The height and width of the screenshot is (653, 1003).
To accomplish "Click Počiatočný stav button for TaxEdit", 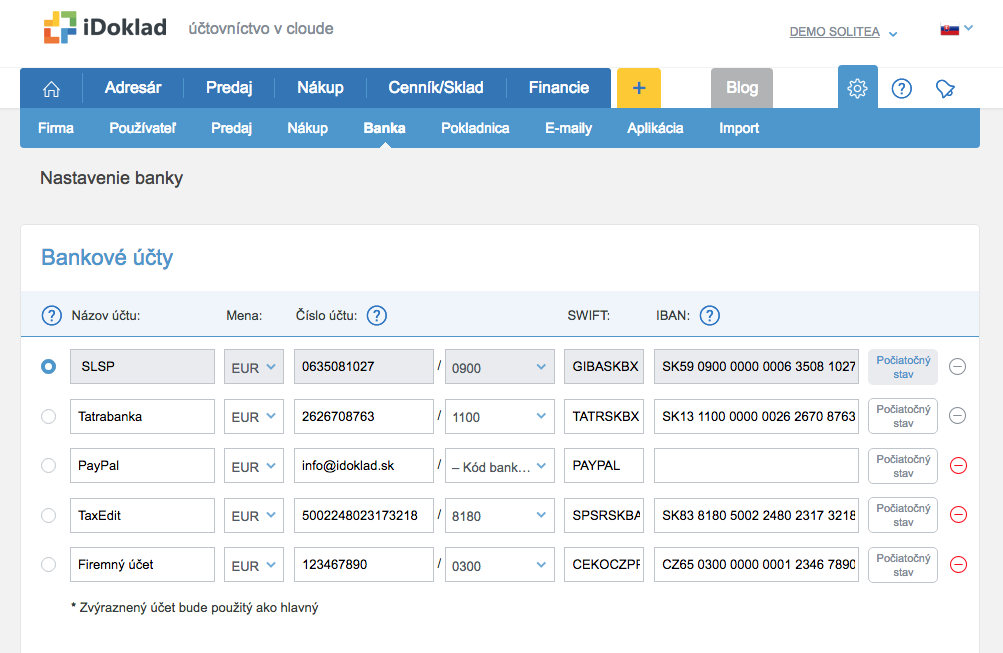I will click(902, 515).
